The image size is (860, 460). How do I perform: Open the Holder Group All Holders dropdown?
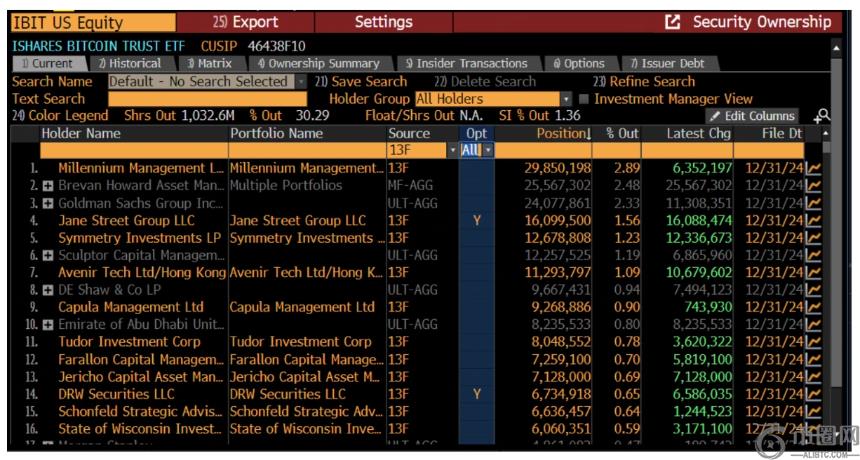pyautogui.click(x=566, y=99)
